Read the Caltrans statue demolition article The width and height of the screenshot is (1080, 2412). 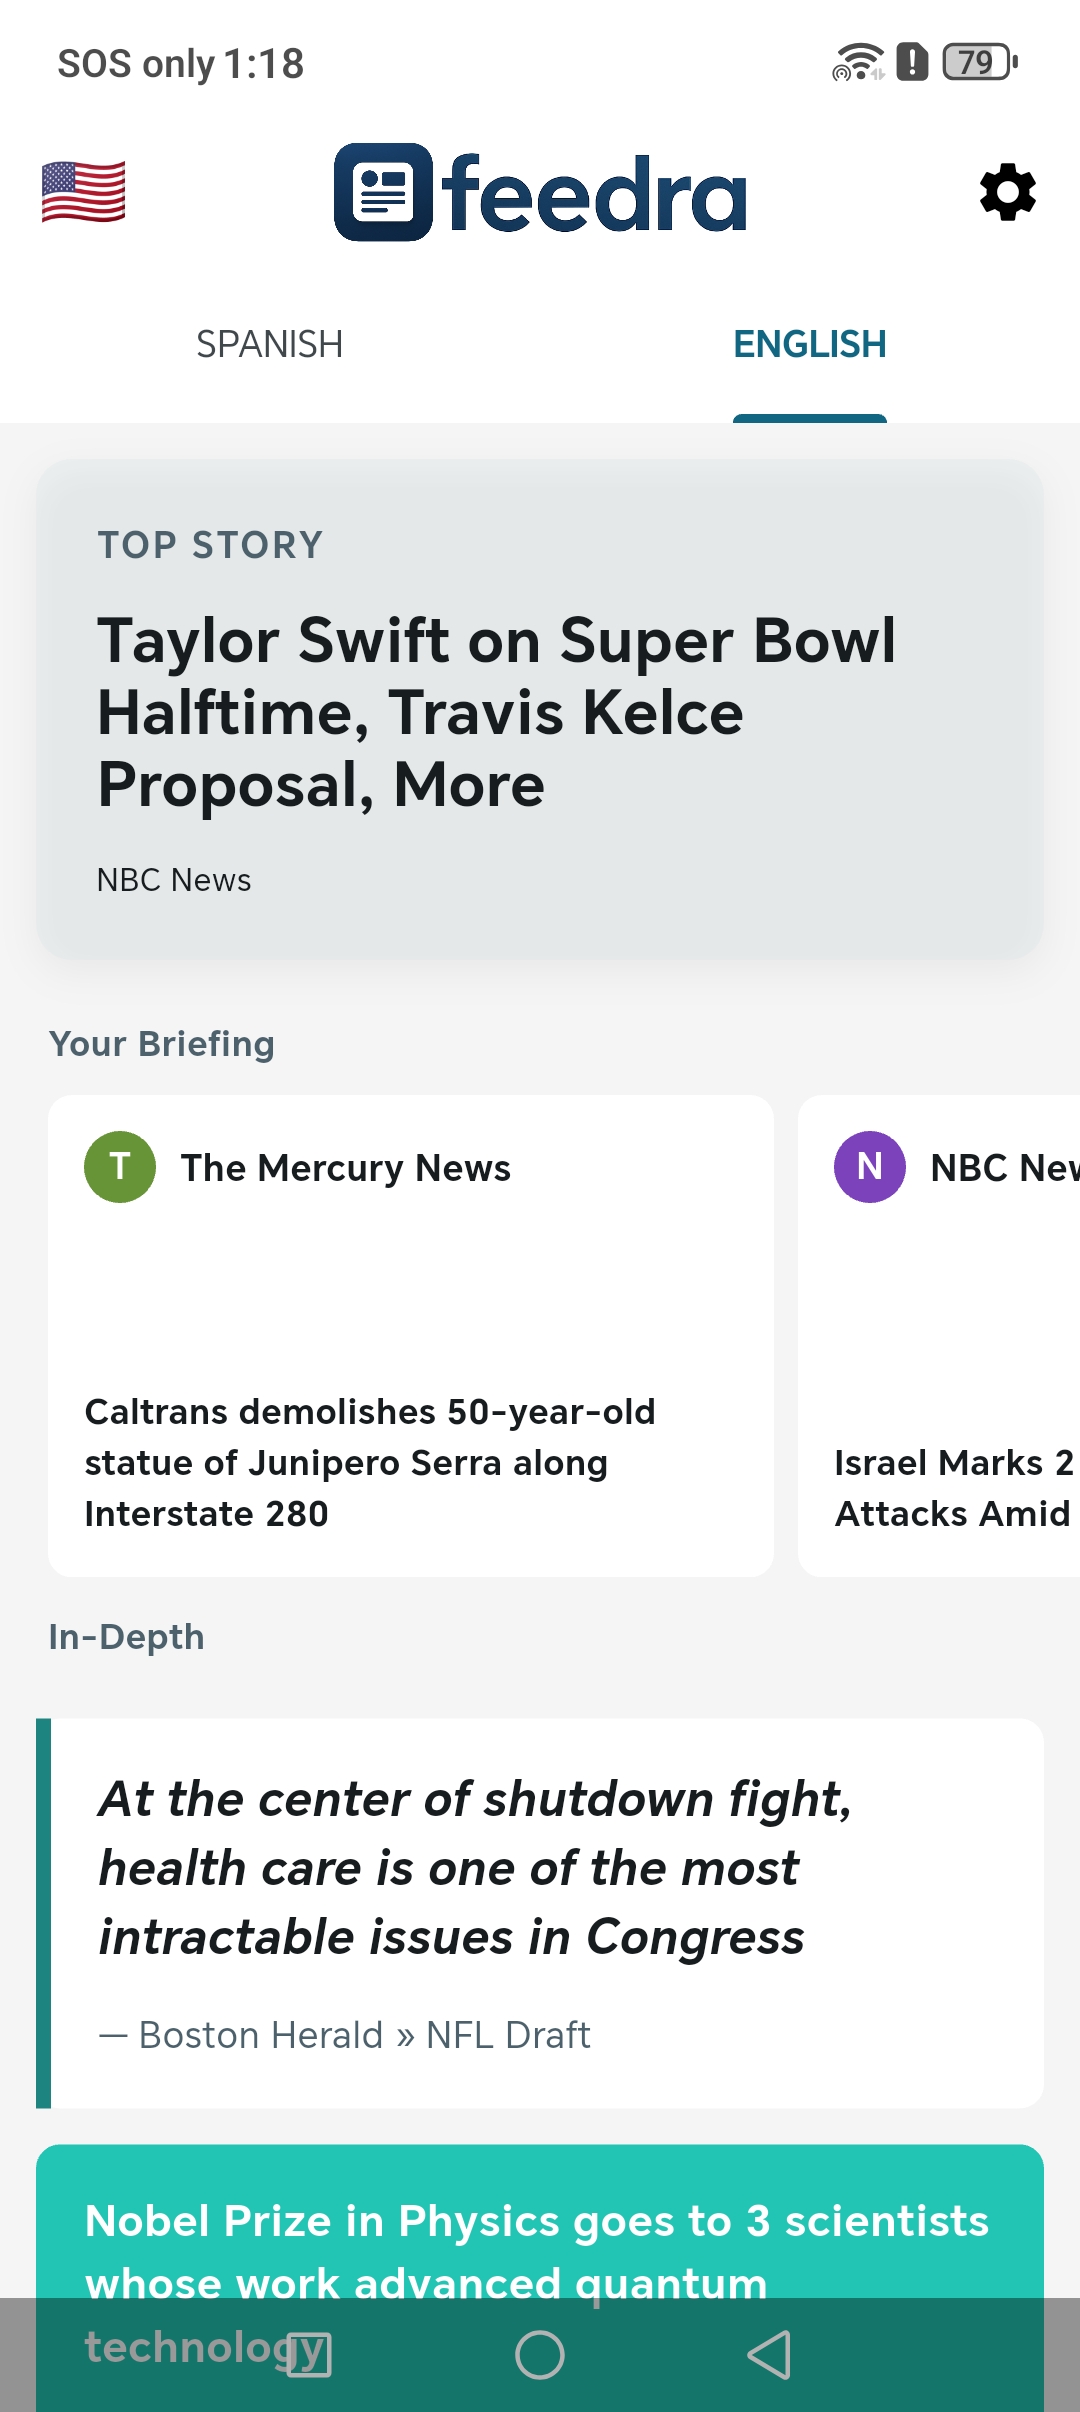370,1462
